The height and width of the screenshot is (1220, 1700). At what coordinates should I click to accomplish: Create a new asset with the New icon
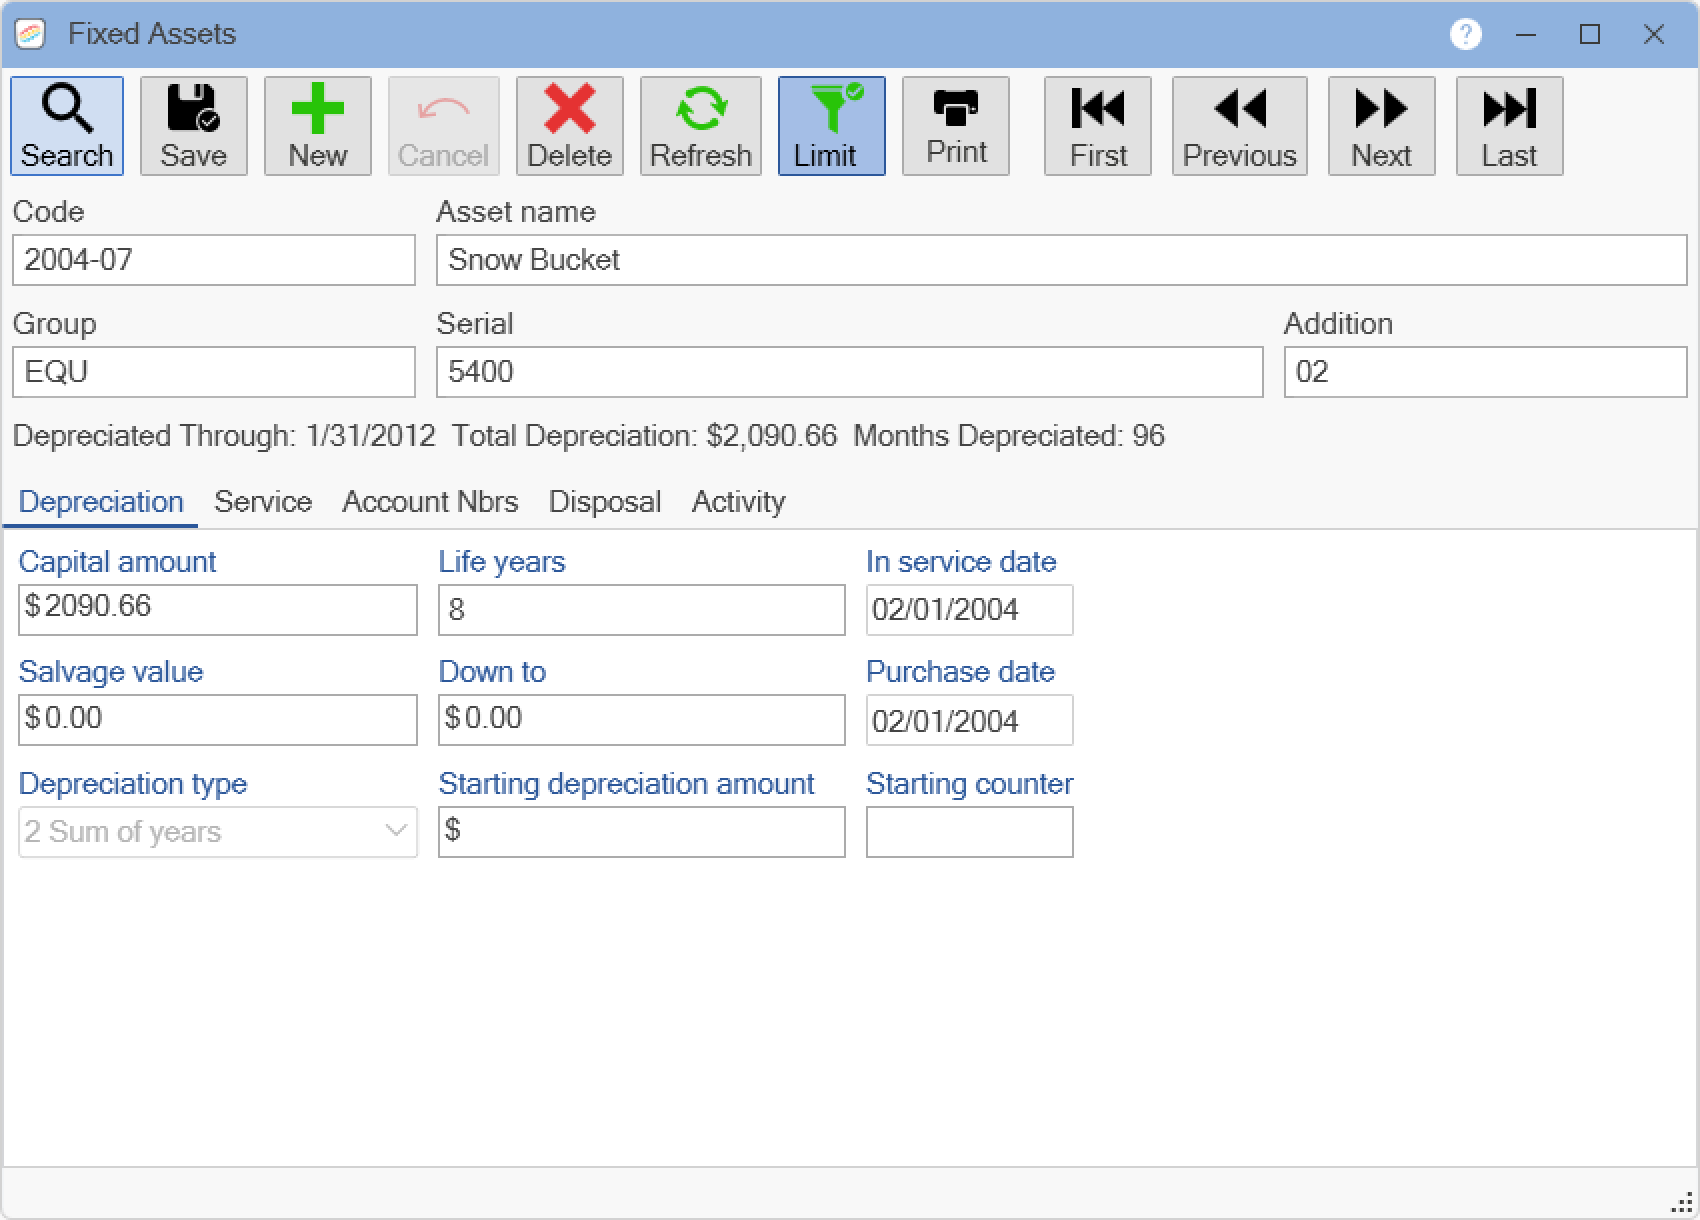[317, 125]
